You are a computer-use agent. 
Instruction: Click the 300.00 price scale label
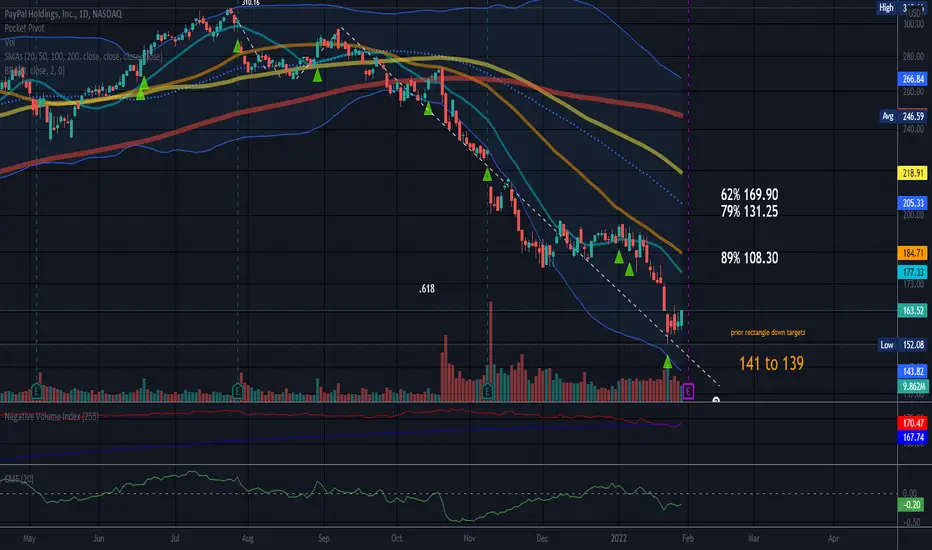pos(913,24)
